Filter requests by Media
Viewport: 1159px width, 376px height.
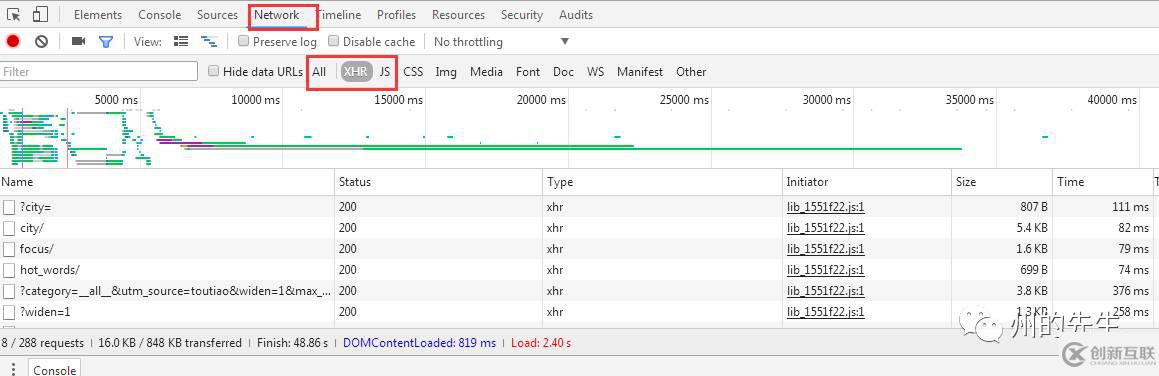486,72
